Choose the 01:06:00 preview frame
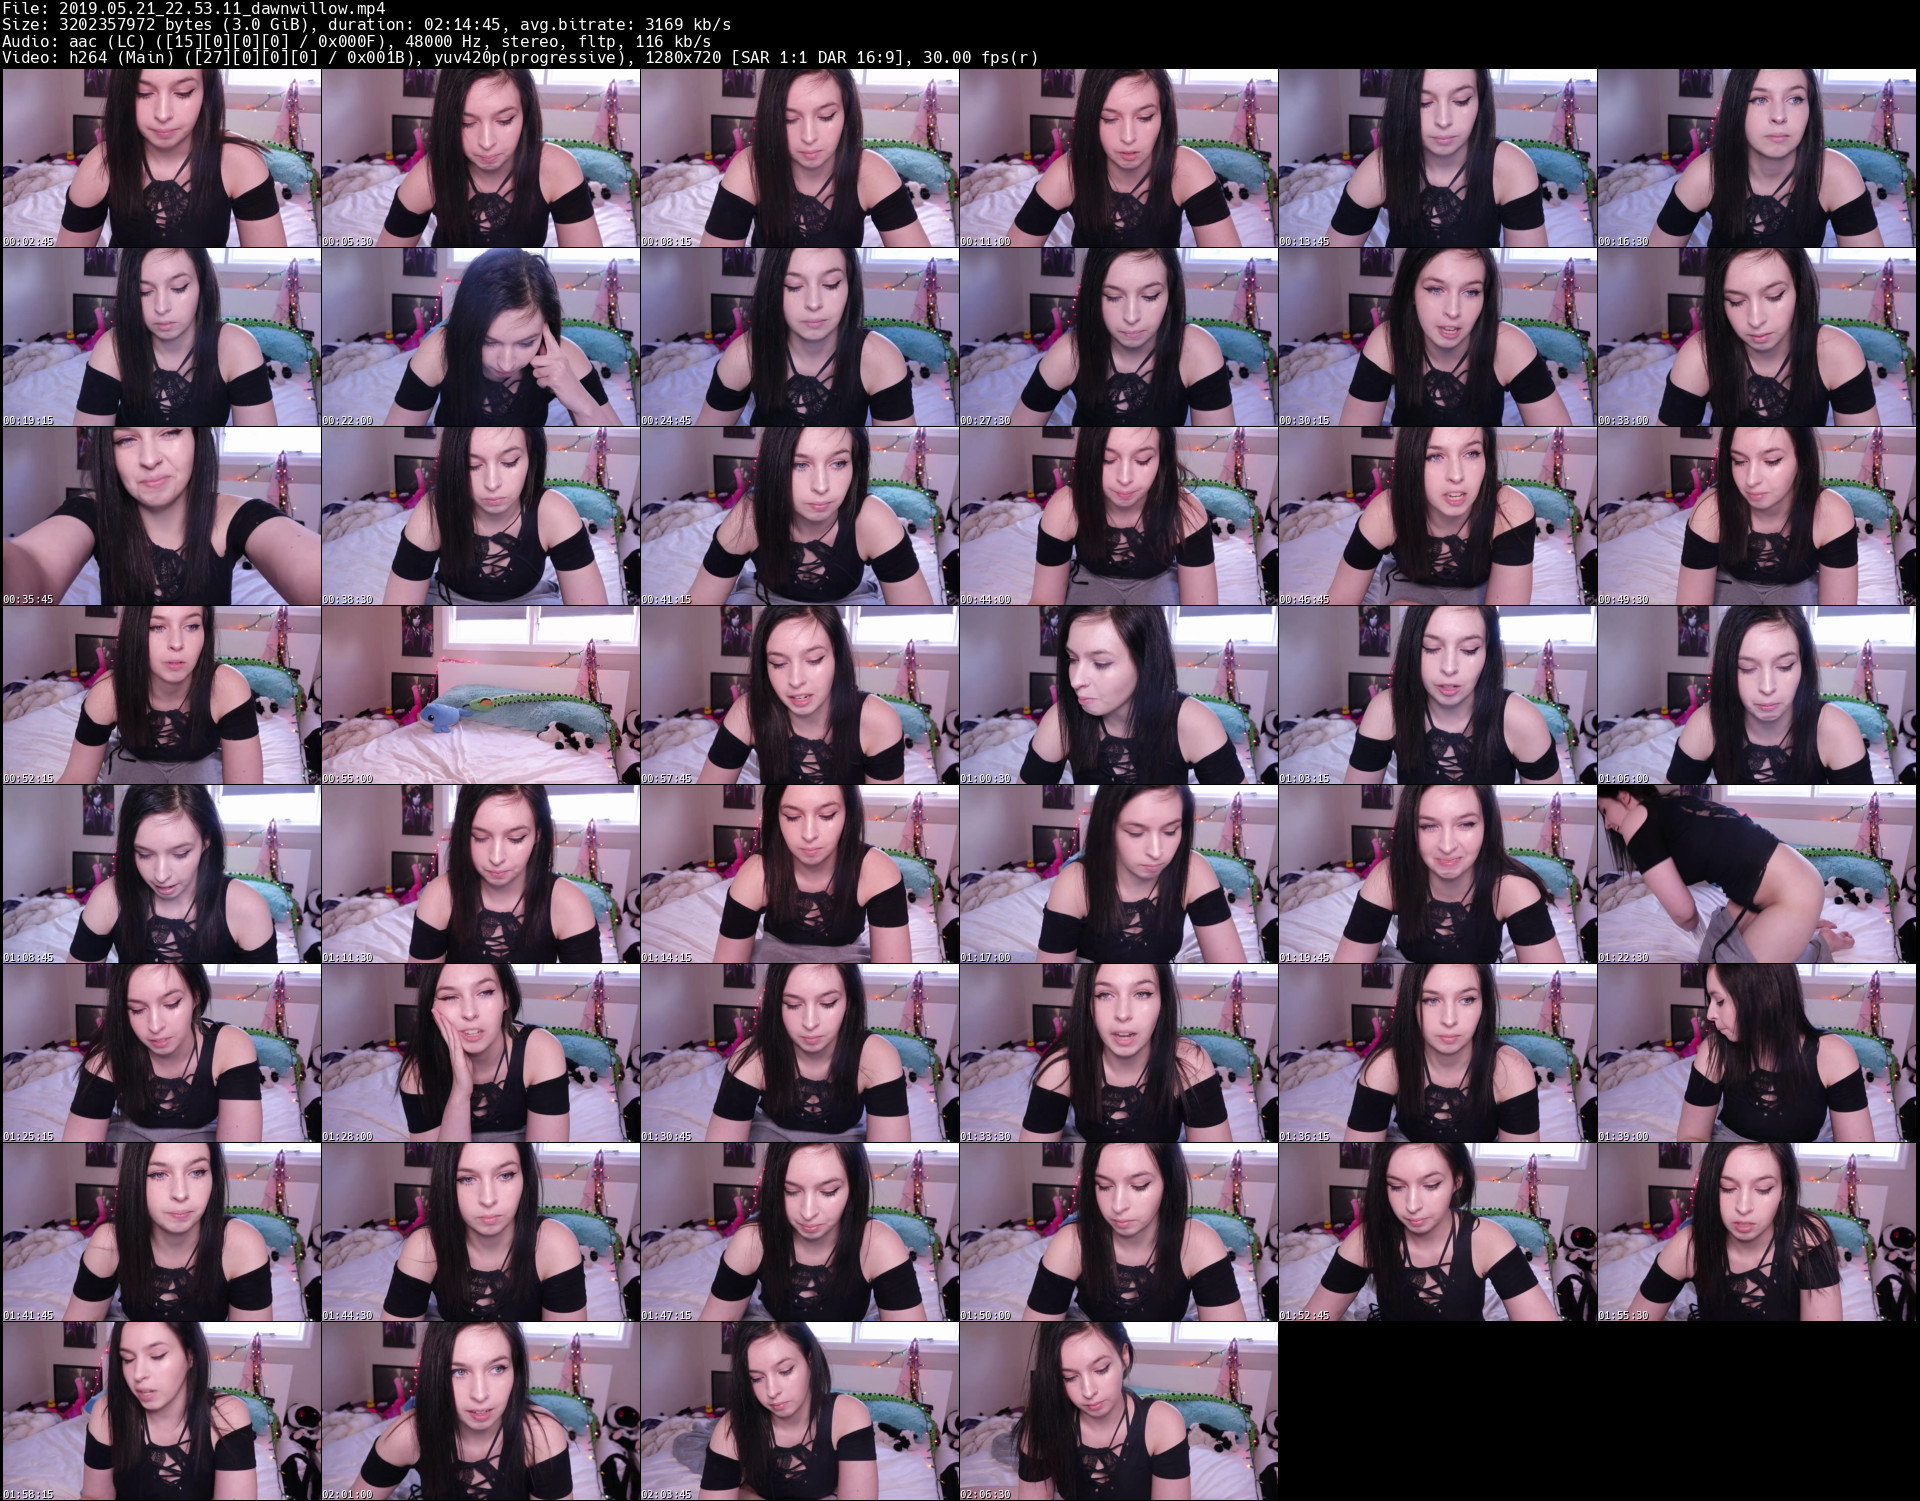The image size is (1920, 1501). pos(1756,695)
